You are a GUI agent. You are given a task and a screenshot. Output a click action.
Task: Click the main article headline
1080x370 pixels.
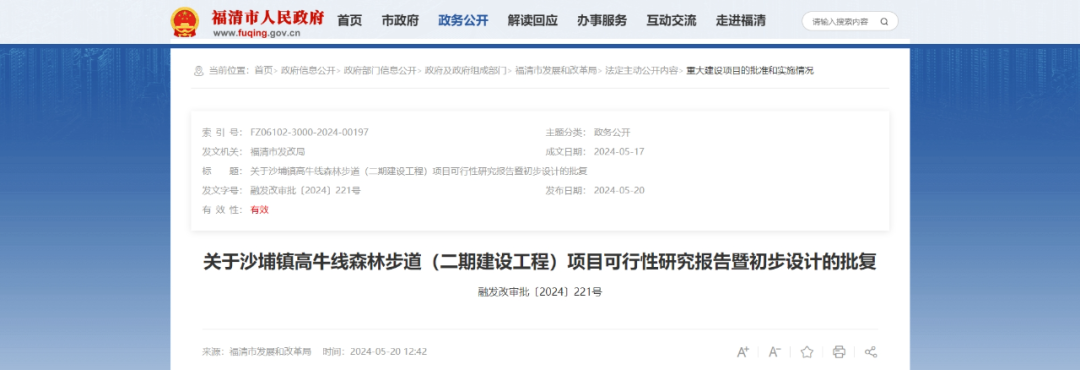point(539,263)
